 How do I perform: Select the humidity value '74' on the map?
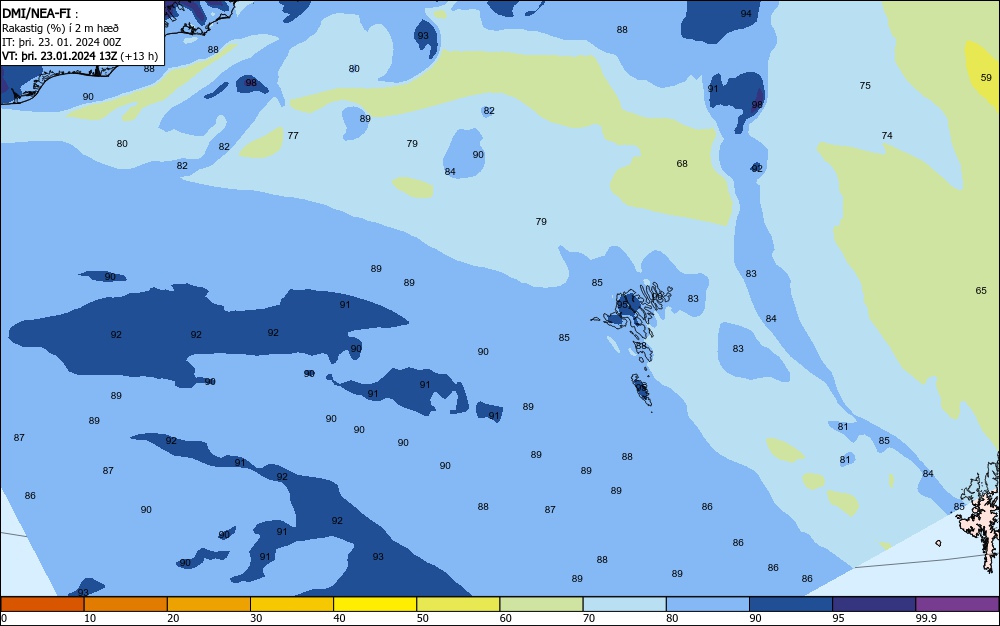(x=886, y=135)
